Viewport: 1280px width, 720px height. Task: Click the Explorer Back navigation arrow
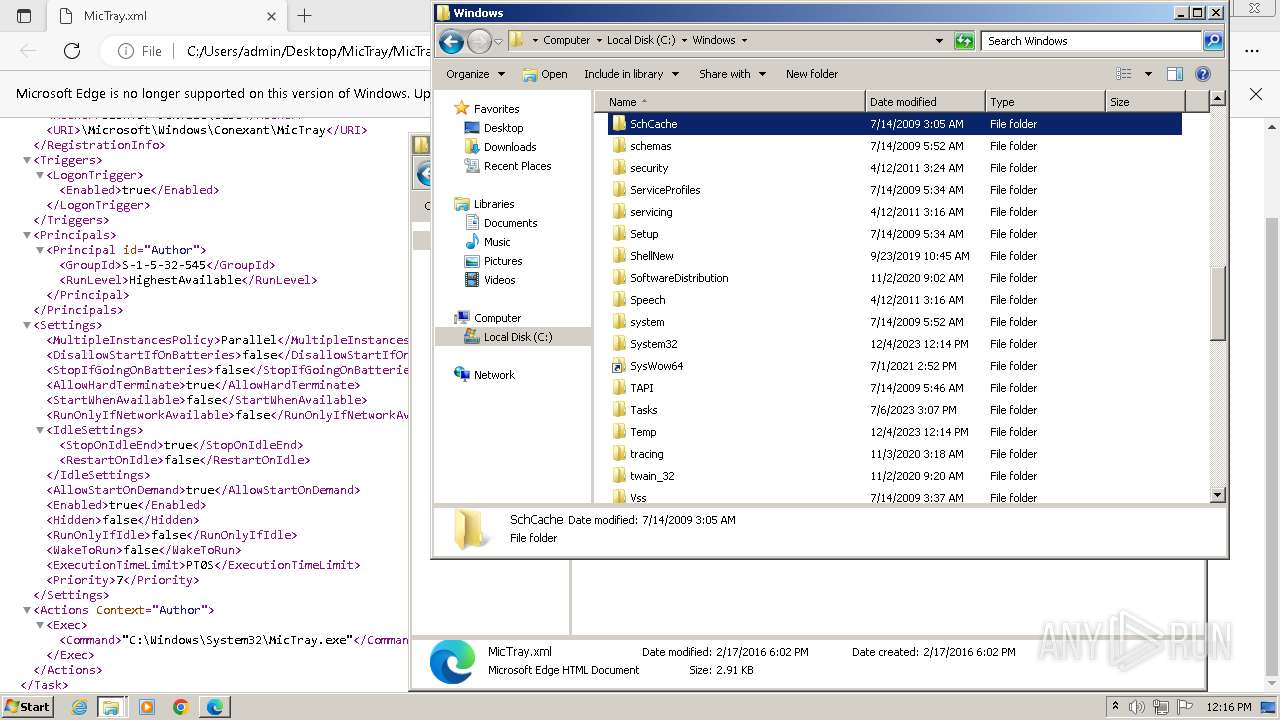pyautogui.click(x=451, y=41)
